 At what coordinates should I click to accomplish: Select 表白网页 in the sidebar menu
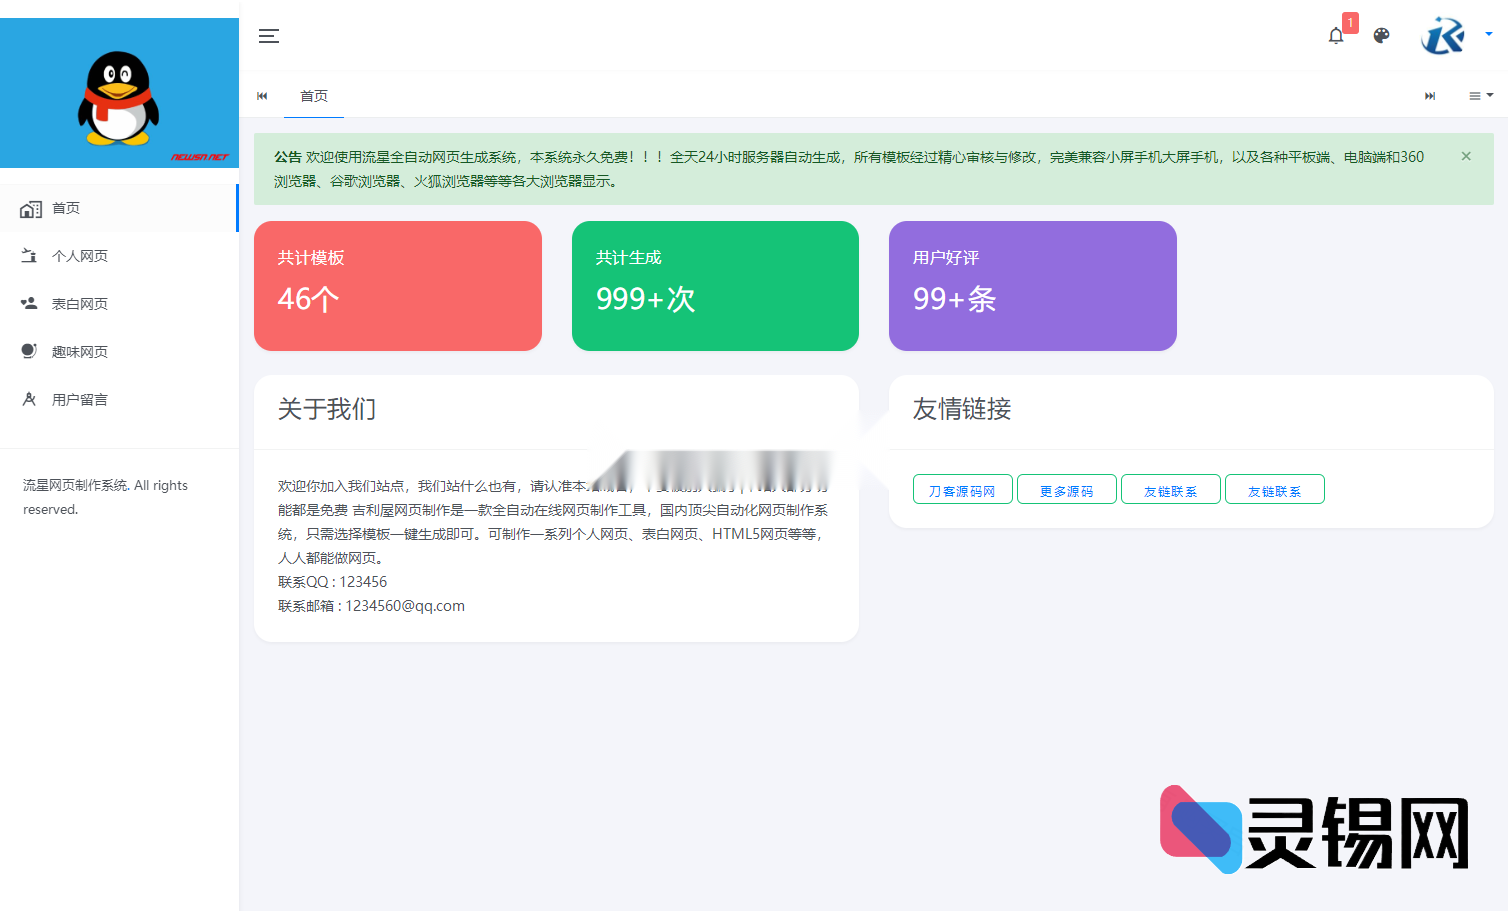coord(80,303)
